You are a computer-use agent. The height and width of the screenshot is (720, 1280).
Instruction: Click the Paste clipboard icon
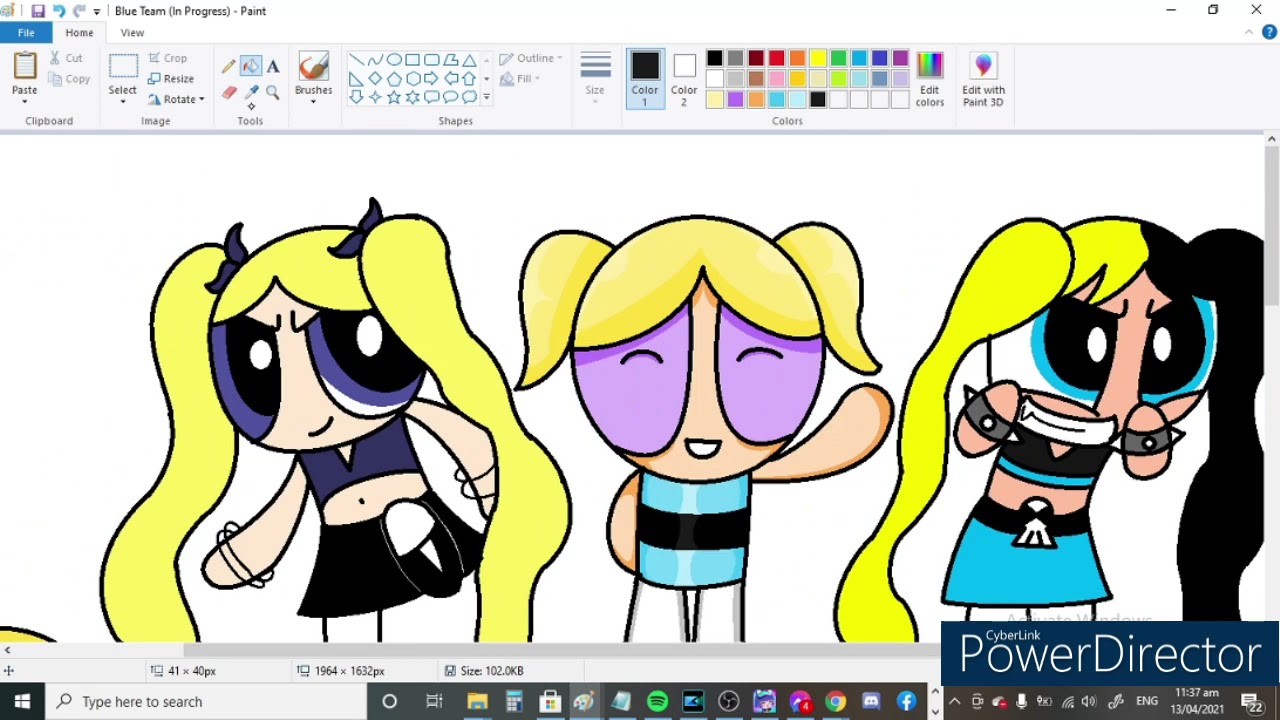[24, 65]
